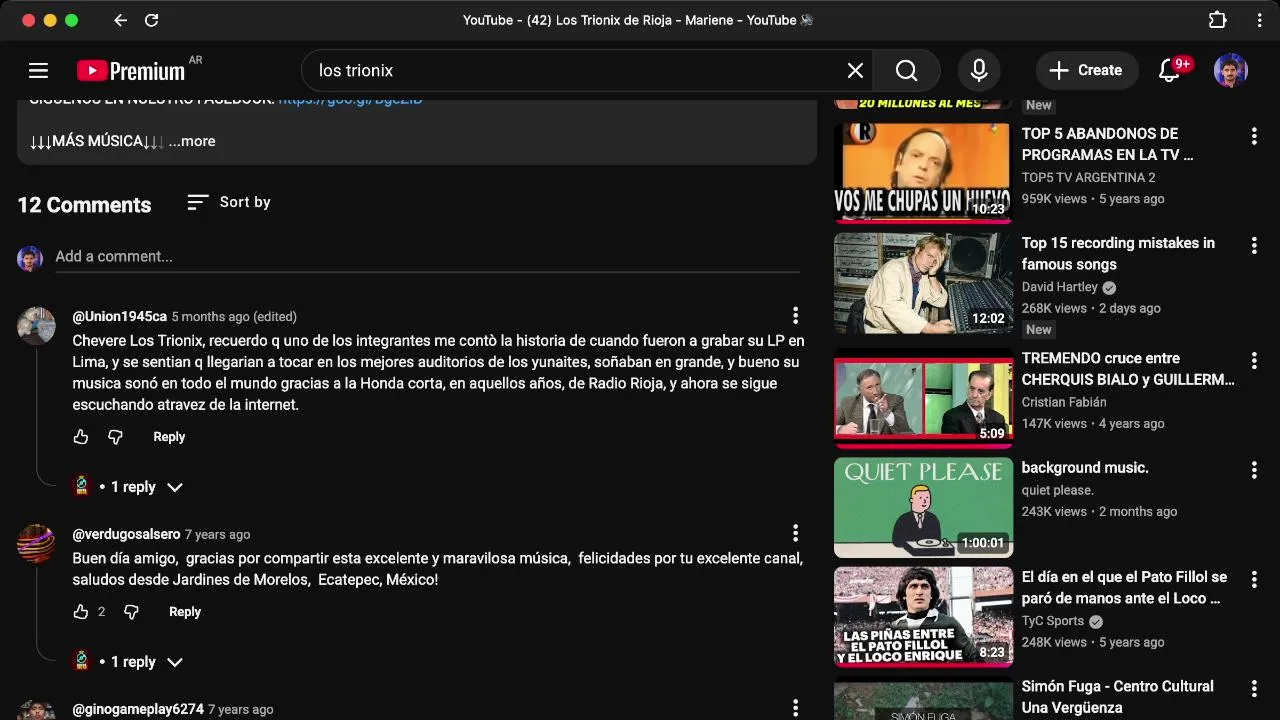Open 'background music.' video thumbnail
This screenshot has width=1280, height=720.
click(x=923, y=507)
